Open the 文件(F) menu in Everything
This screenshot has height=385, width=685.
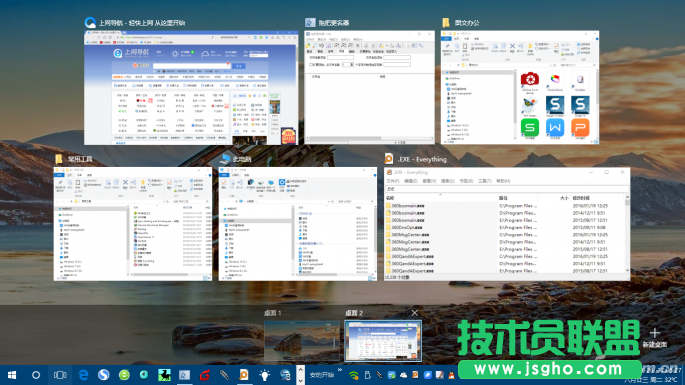pos(392,181)
